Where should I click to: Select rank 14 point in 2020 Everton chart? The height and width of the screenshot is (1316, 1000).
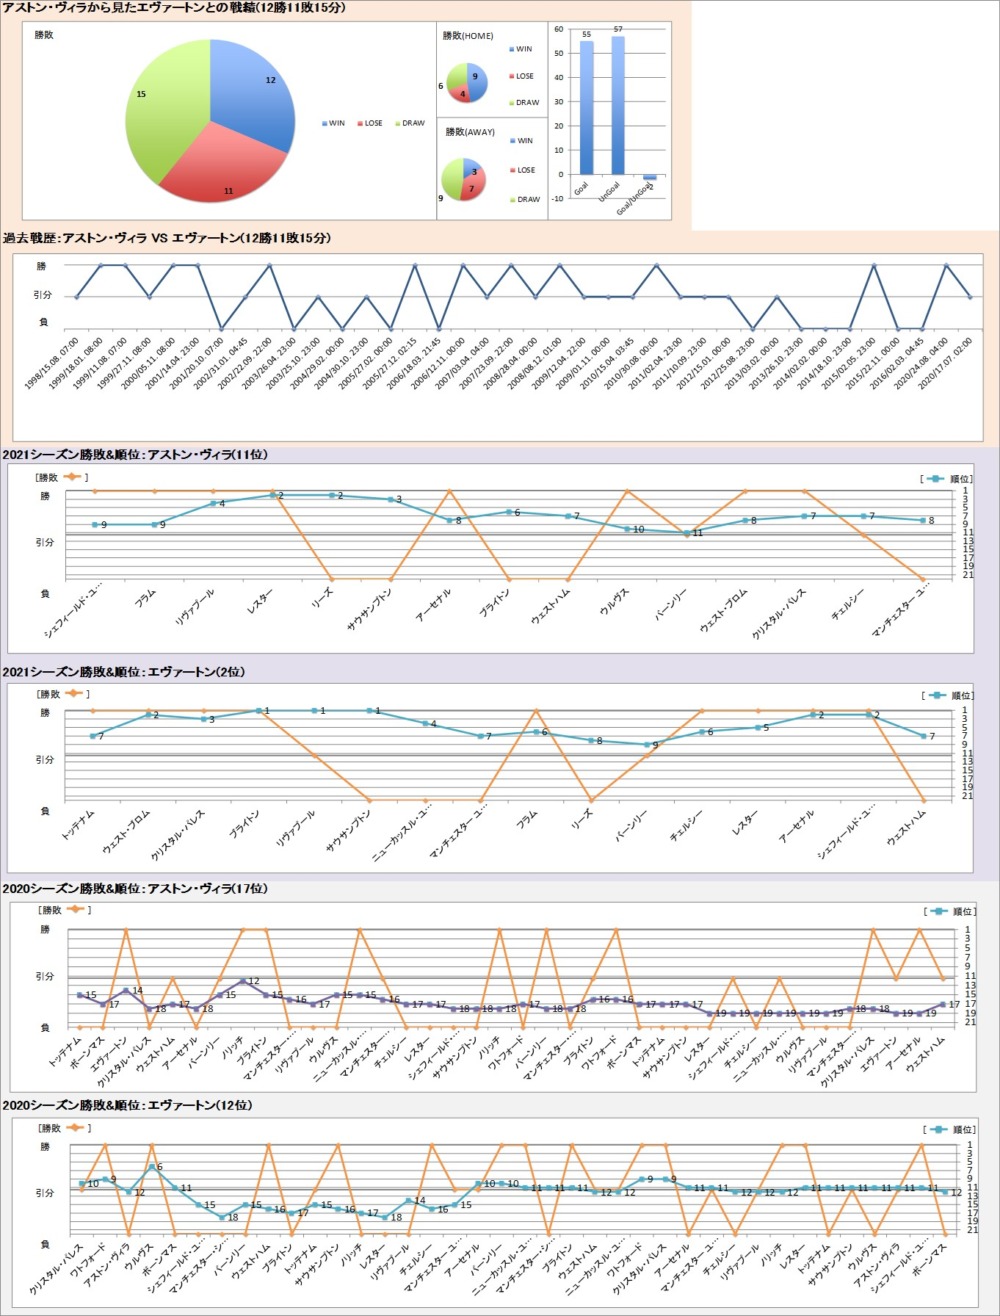pyautogui.click(x=408, y=1200)
